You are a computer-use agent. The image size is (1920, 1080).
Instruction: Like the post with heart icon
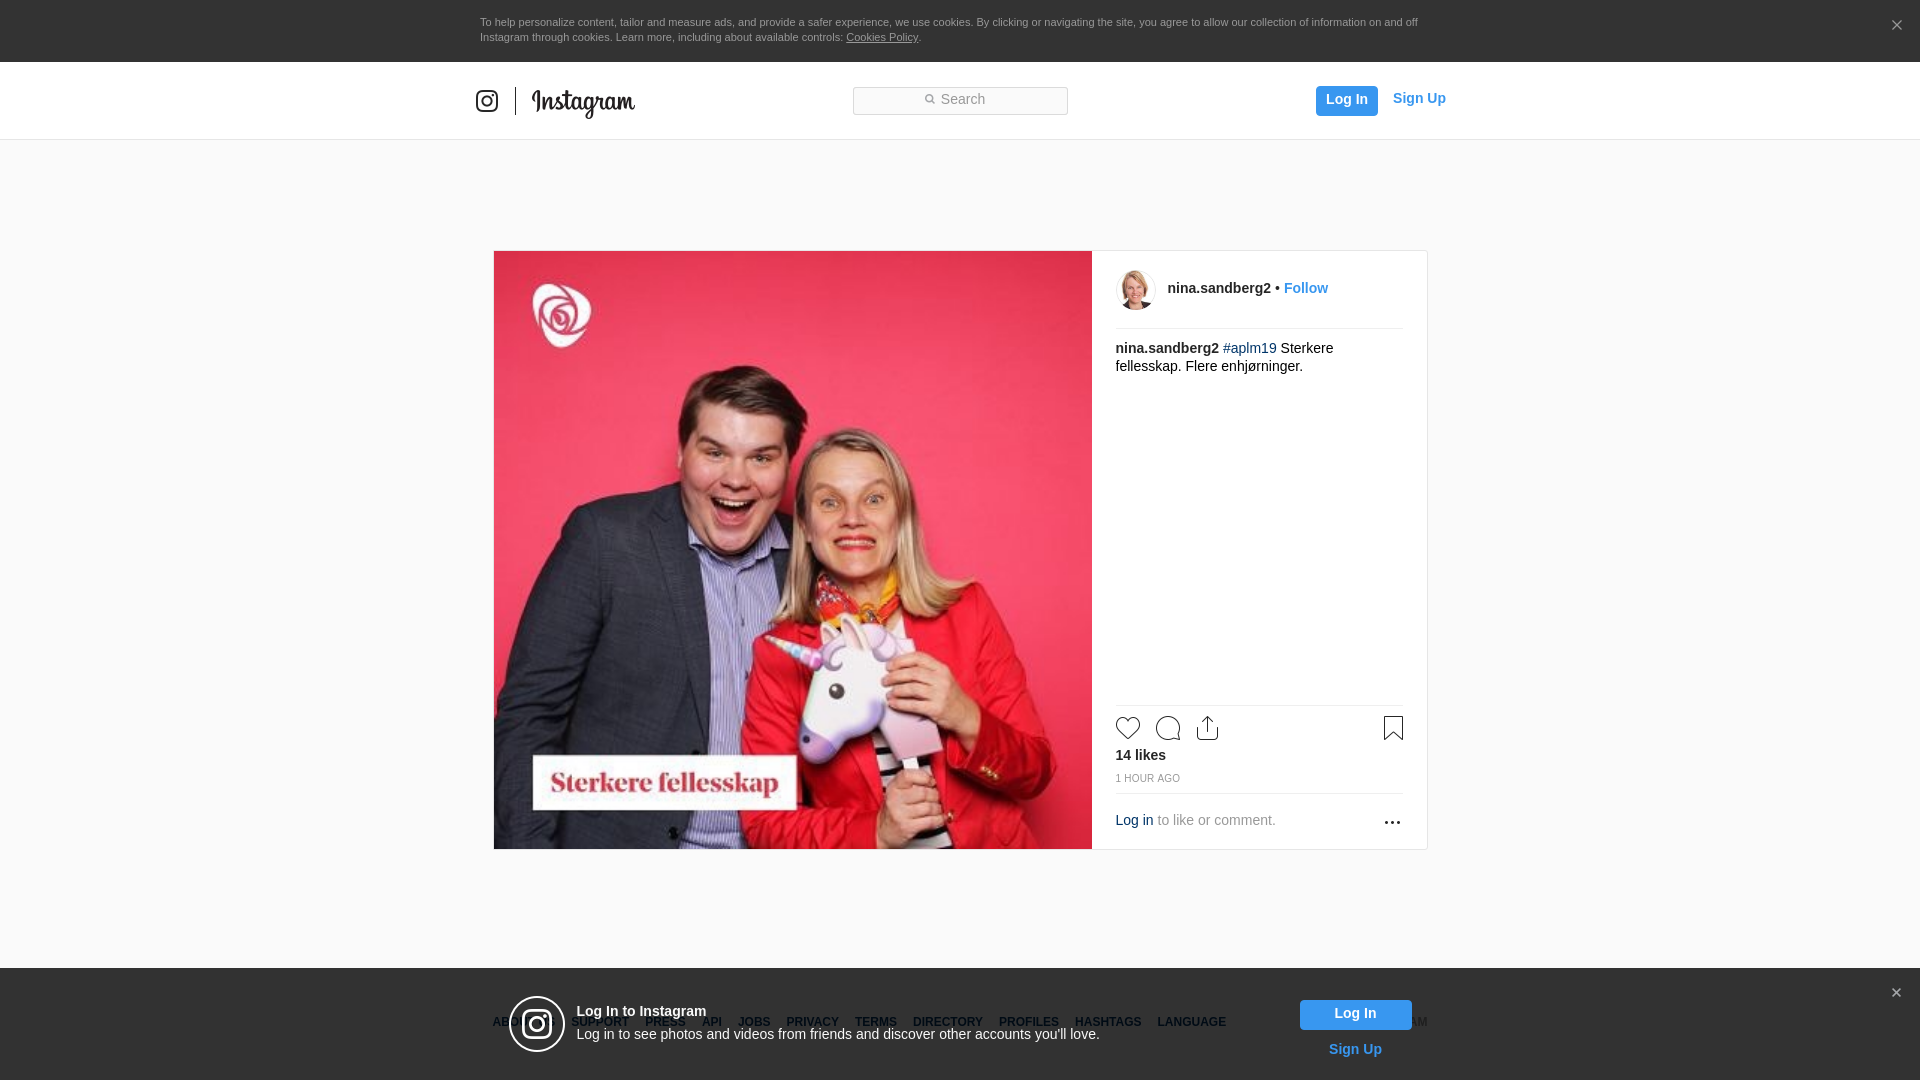(1128, 728)
